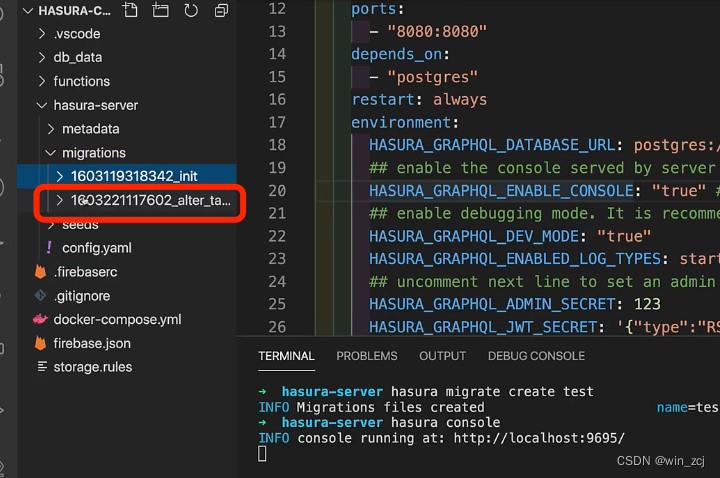Click the text file icon beside storage.rules

coord(42,366)
